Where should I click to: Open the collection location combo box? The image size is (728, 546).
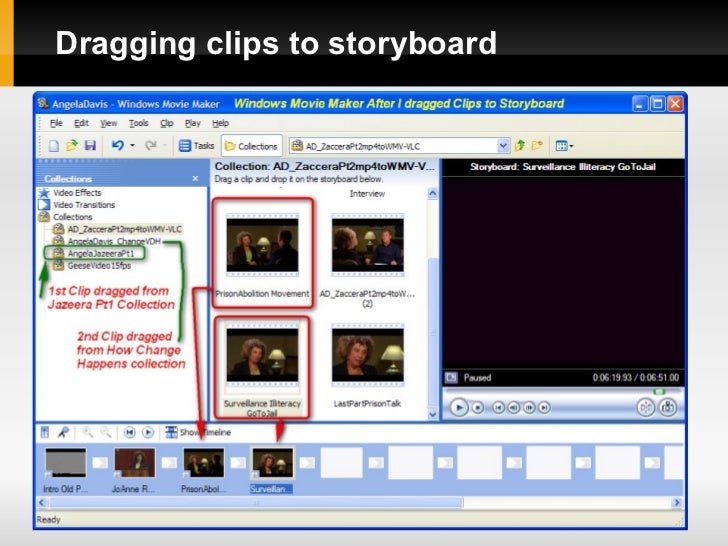(x=399, y=146)
